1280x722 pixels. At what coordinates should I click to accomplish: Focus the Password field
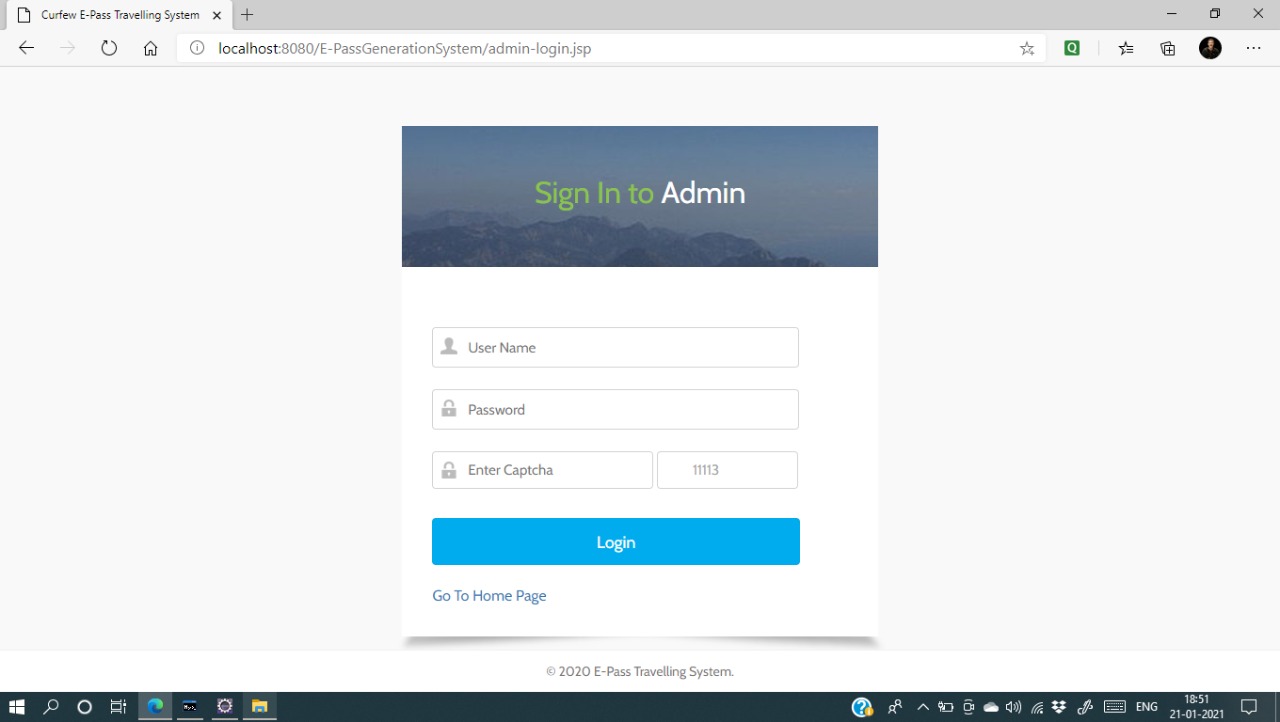(x=615, y=409)
